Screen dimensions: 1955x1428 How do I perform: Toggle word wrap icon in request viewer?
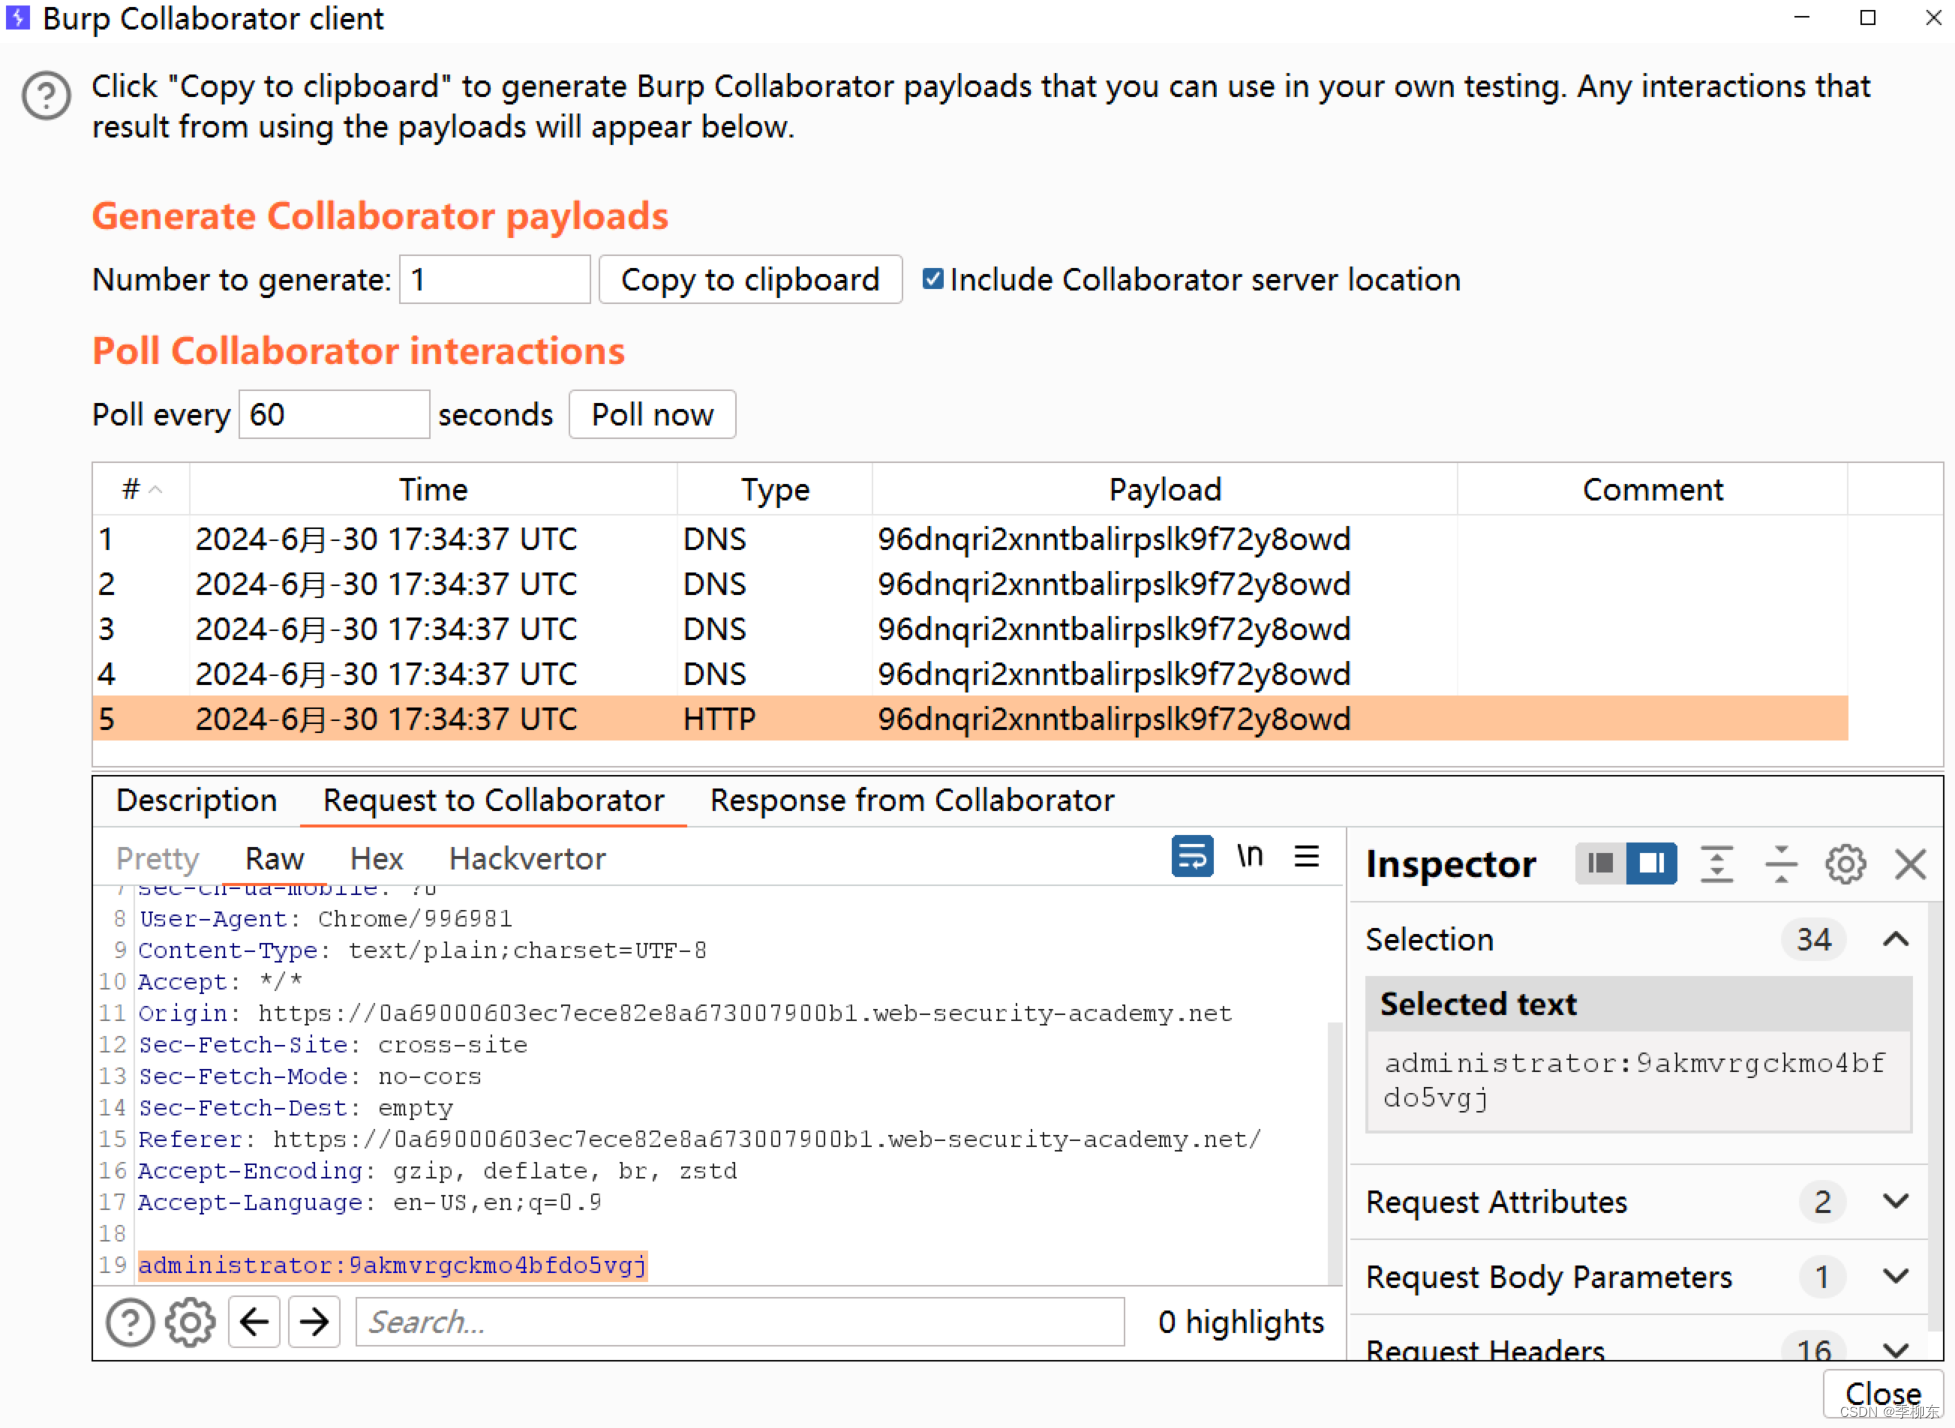pyautogui.click(x=1192, y=857)
